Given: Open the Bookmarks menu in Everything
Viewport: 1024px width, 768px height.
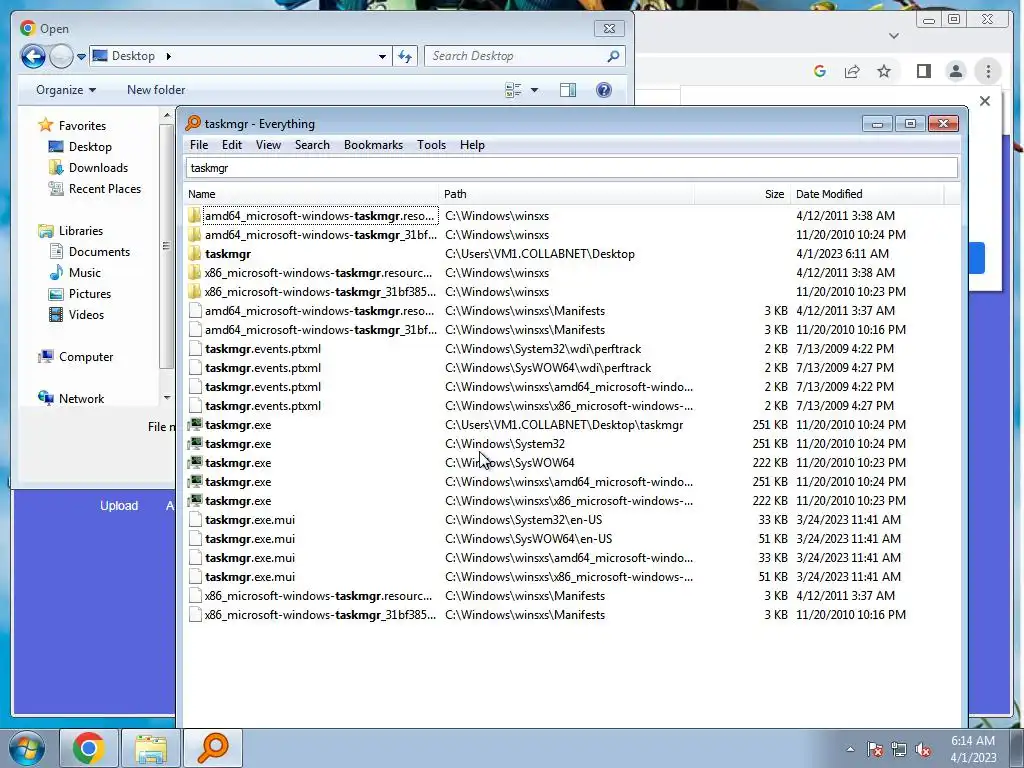Looking at the screenshot, I should point(373,145).
